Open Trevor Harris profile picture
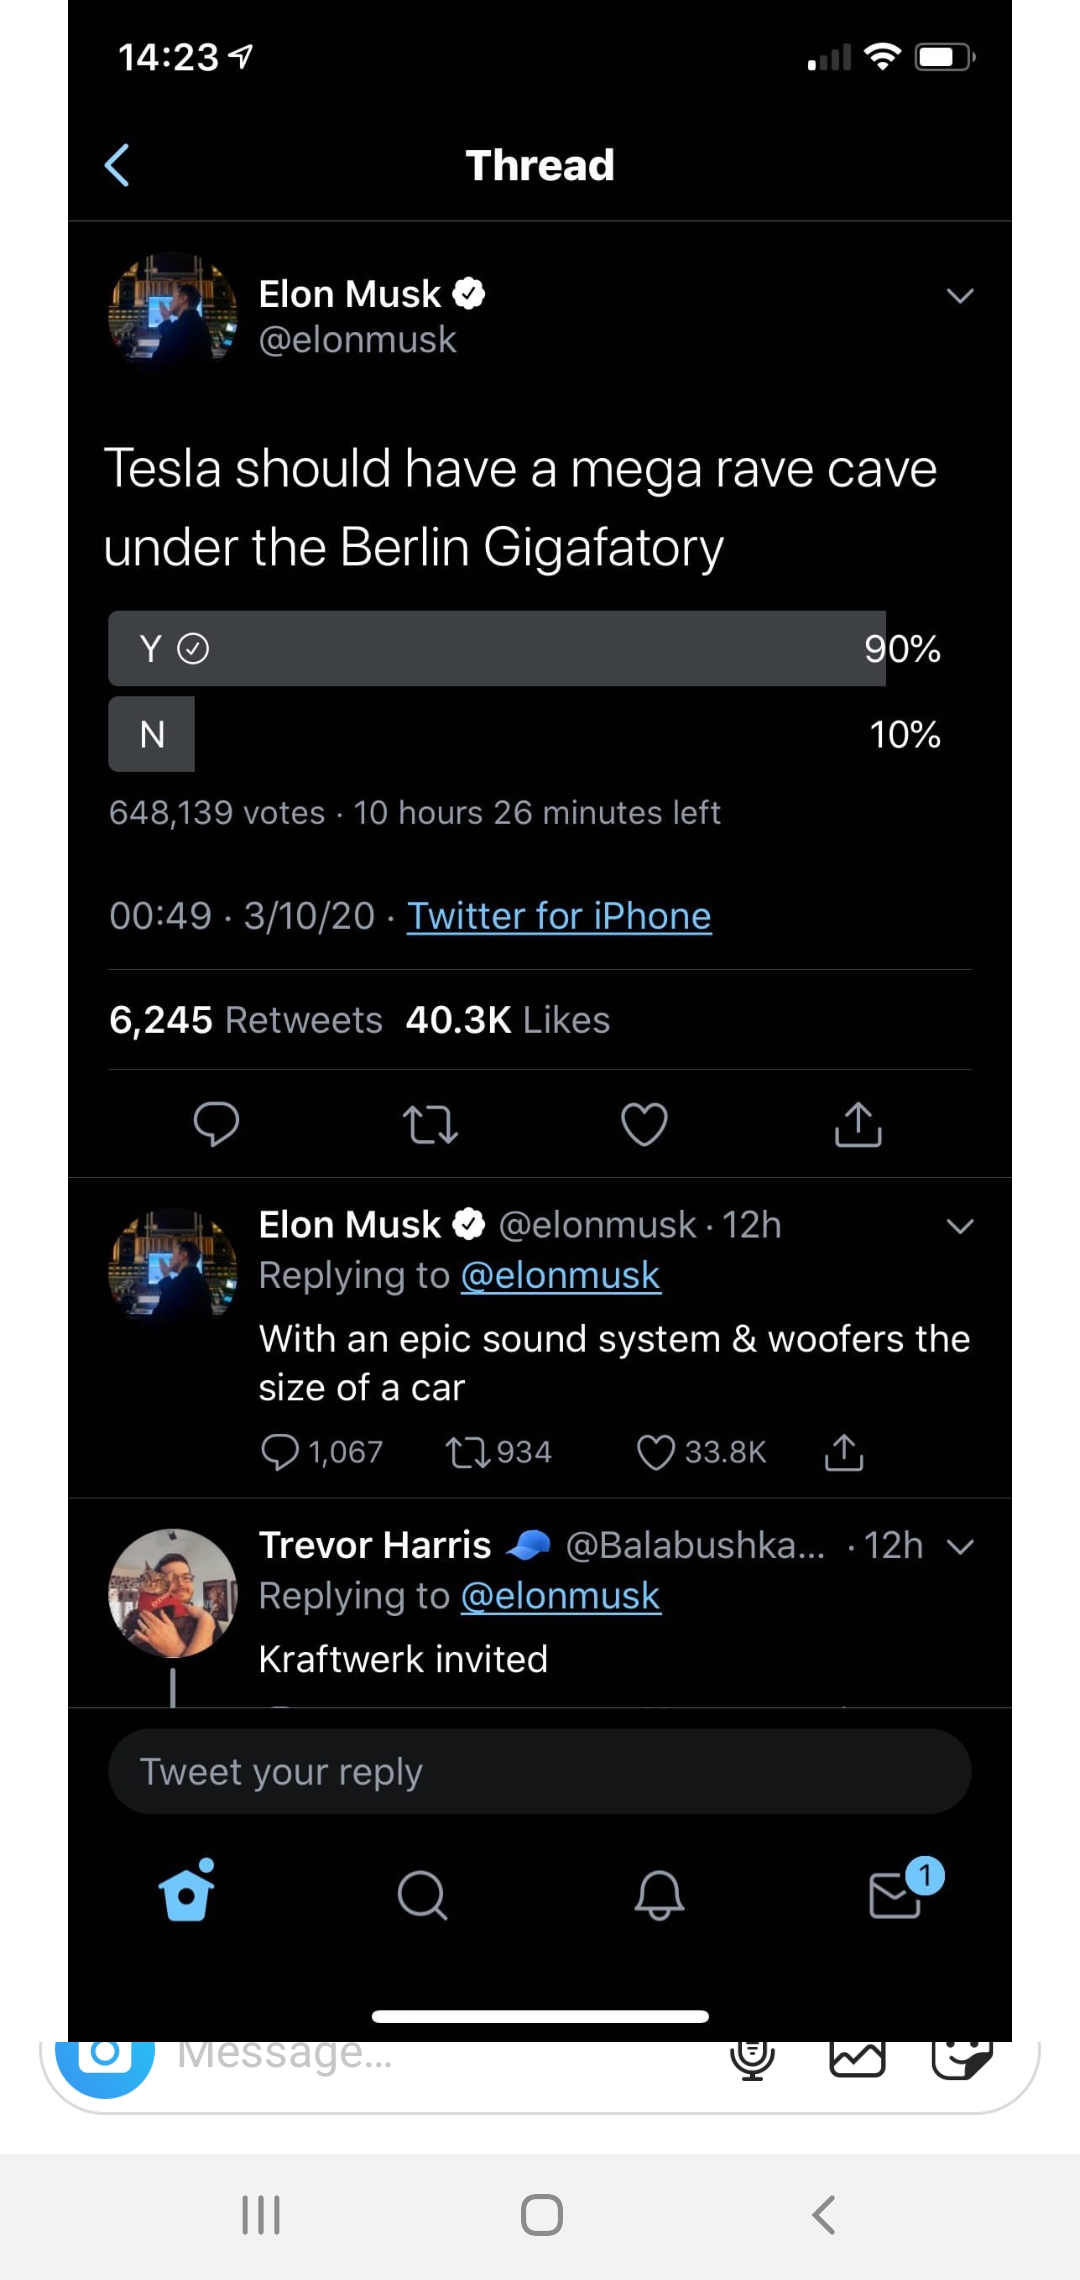Screen dimensions: 1080x2280 point(173,1593)
